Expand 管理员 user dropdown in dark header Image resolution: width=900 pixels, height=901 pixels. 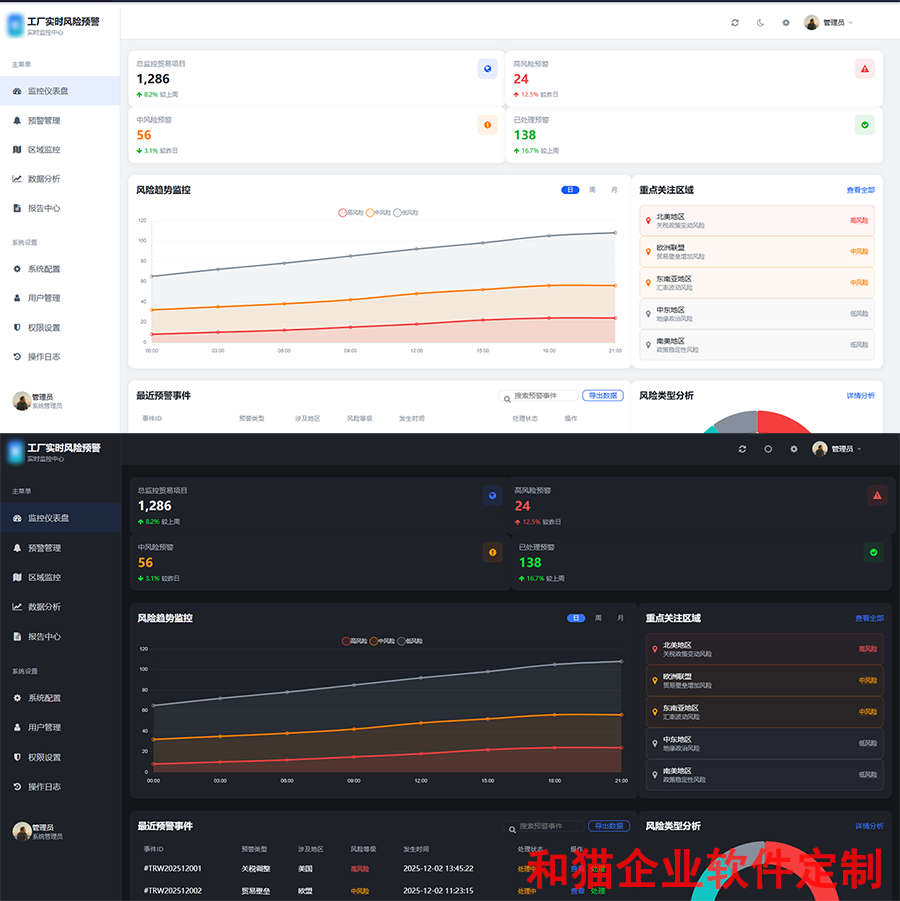(837, 449)
